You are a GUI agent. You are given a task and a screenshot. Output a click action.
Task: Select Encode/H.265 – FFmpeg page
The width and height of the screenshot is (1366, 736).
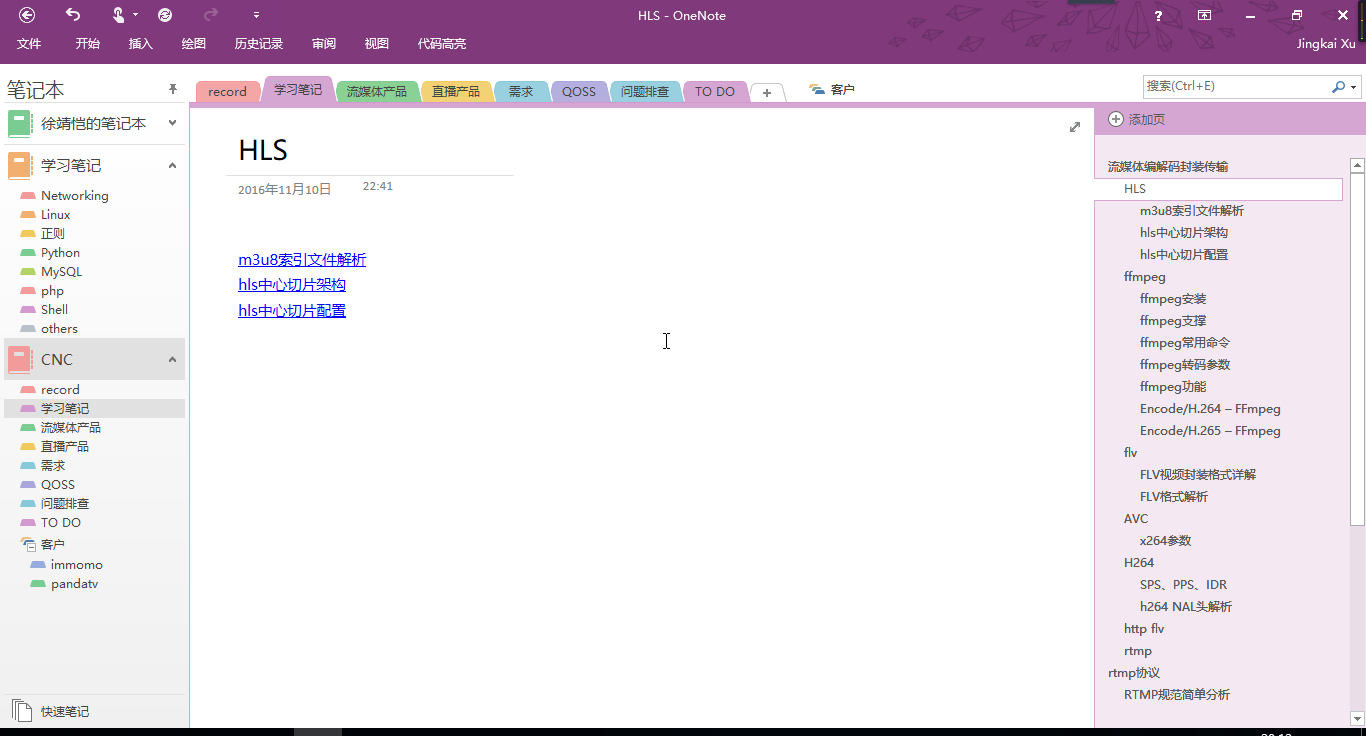(x=1210, y=431)
